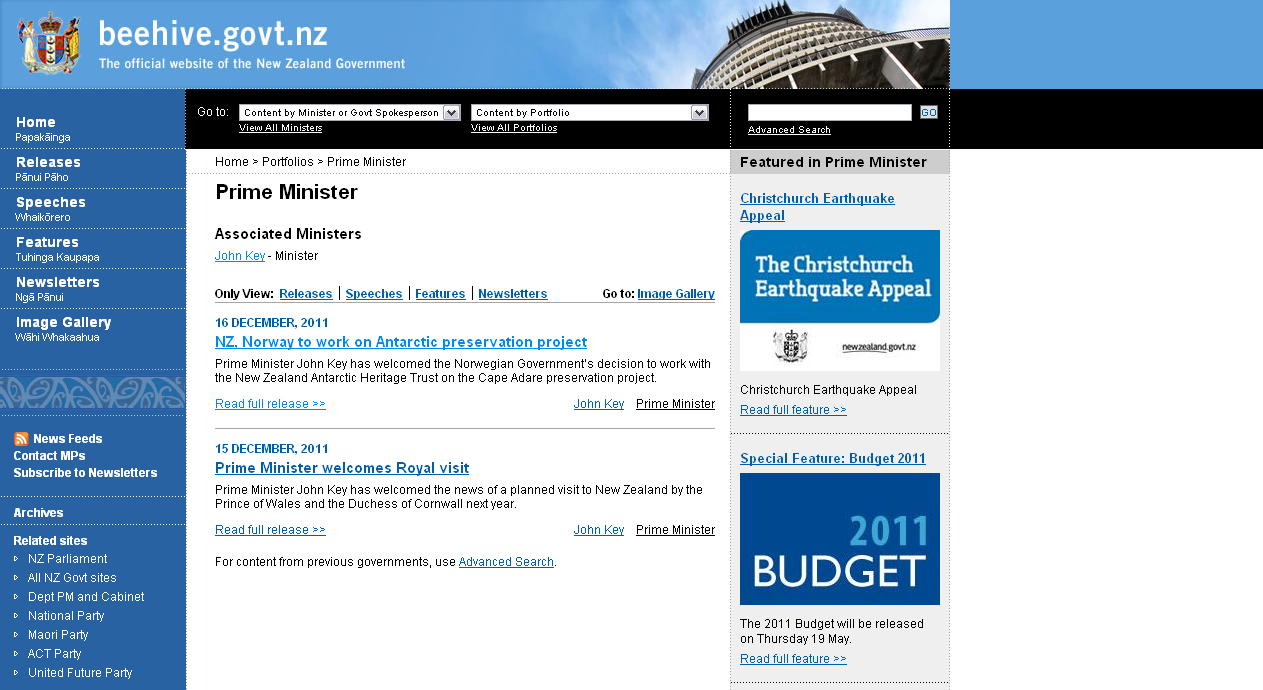Open NZ, Norway Antarctic preservation project headline

[401, 342]
